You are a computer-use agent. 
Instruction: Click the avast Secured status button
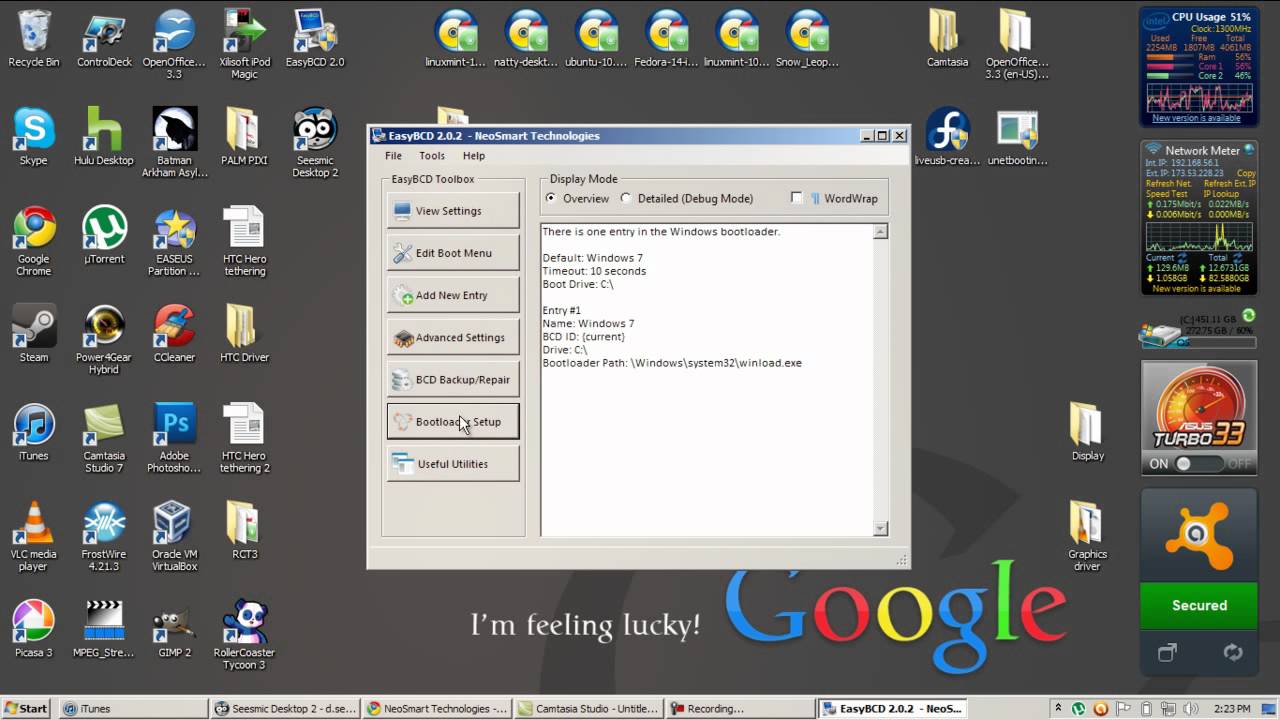click(1199, 605)
